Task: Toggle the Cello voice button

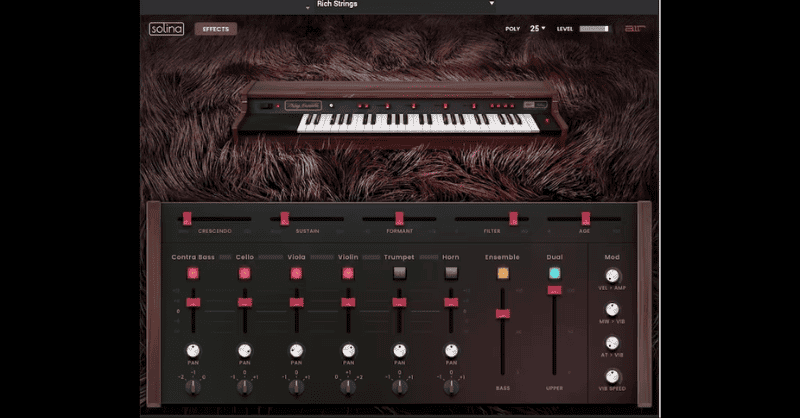Action: [245, 274]
